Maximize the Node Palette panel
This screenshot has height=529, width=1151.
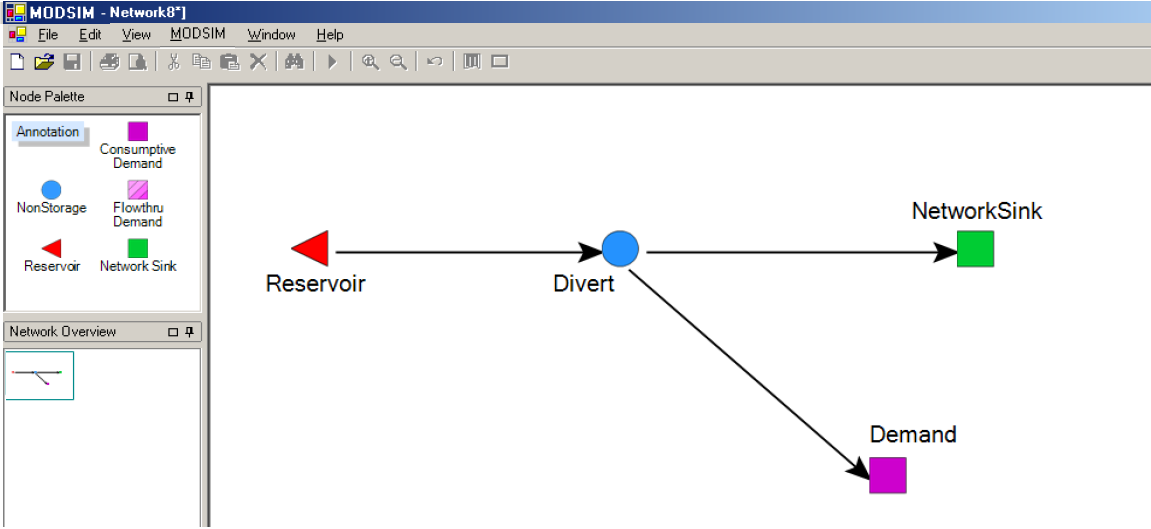pyautogui.click(x=172, y=97)
